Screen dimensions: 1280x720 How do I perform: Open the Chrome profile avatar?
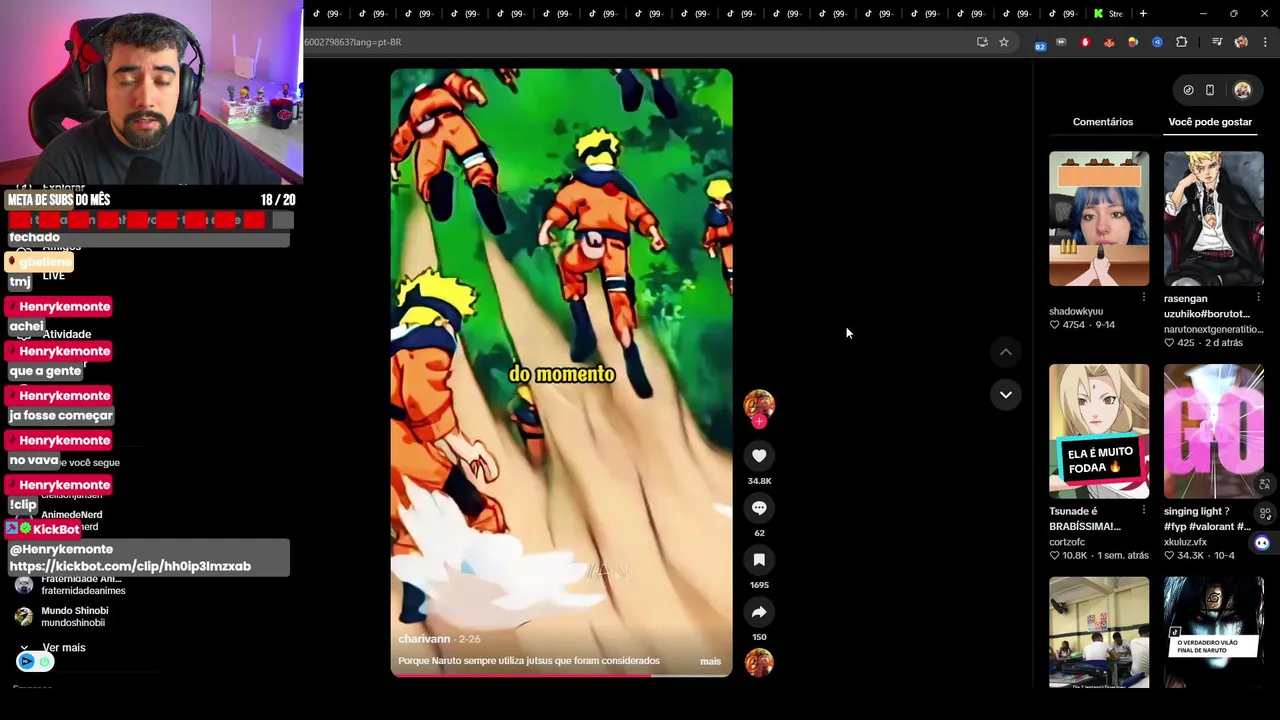[1241, 42]
